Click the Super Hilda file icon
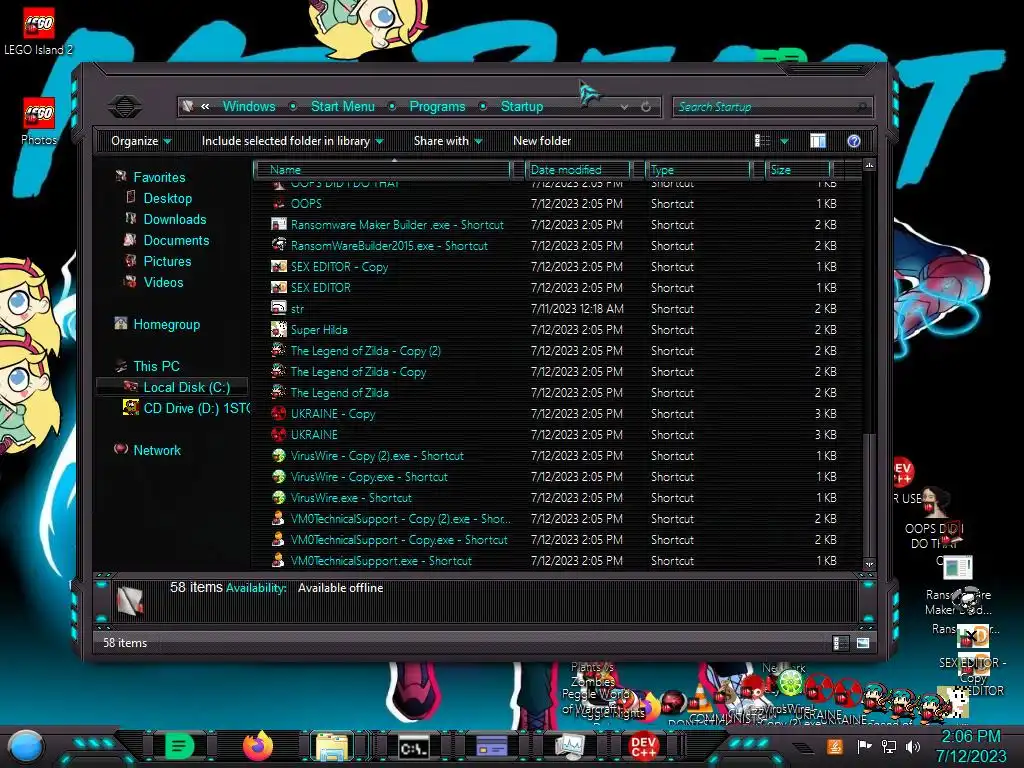The height and width of the screenshot is (768, 1024). (x=279, y=330)
